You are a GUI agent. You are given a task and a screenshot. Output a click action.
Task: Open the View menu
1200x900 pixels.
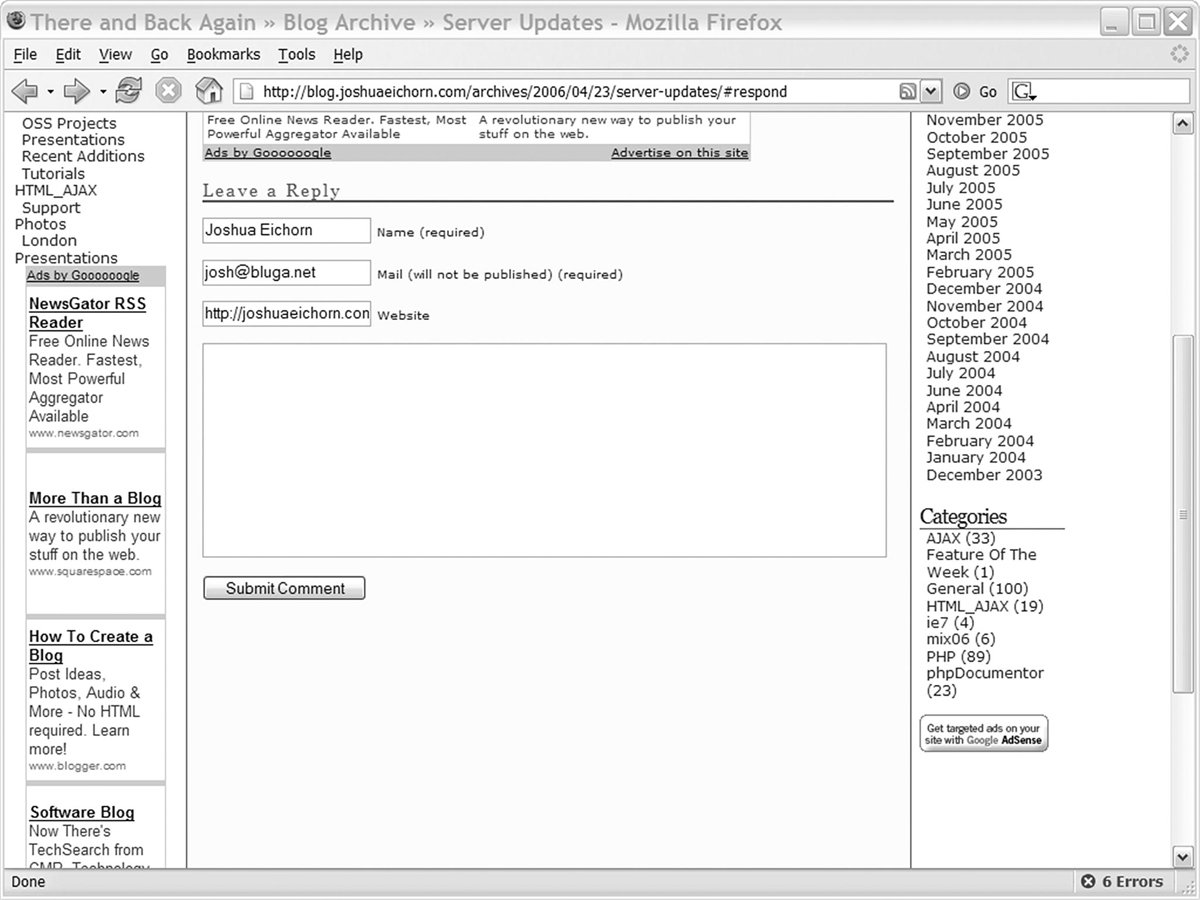click(115, 55)
